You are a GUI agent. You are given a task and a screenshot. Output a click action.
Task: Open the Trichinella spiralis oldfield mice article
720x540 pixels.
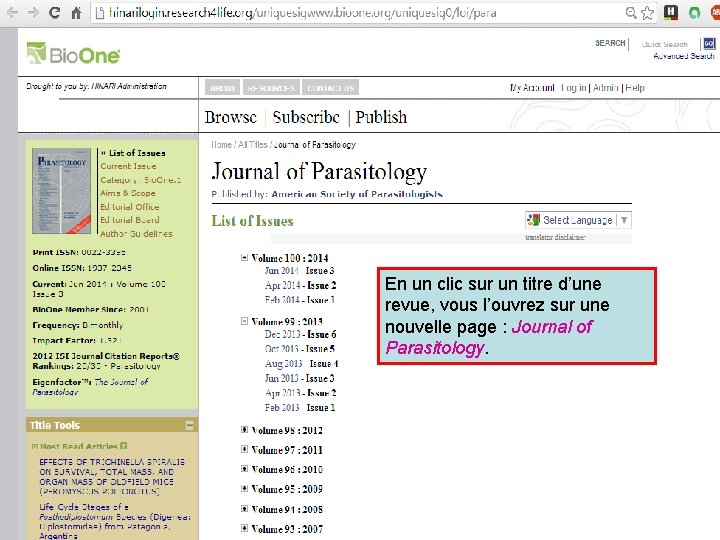pyautogui.click(x=112, y=477)
